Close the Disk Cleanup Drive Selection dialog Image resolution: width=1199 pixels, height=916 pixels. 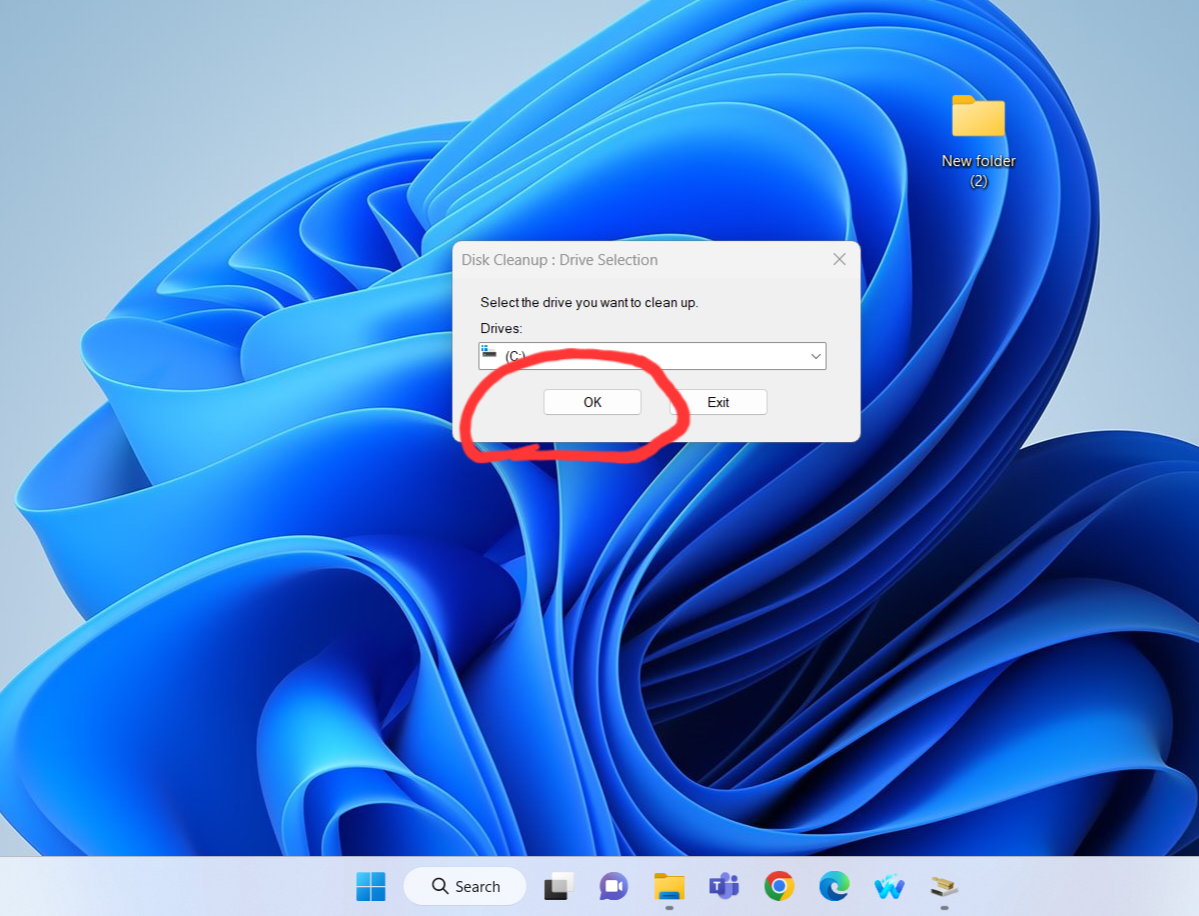[839, 260]
